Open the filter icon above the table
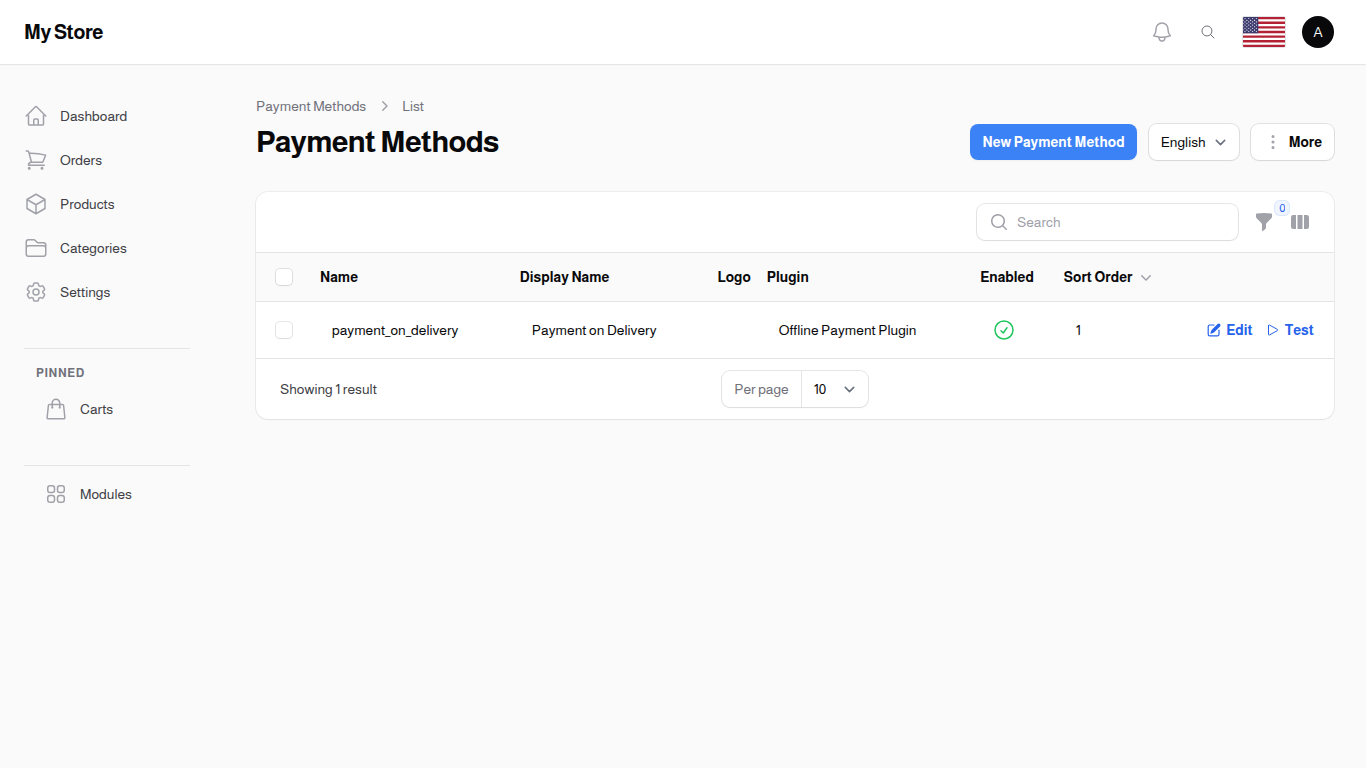Screen dimensions: 1366x768 [x=1264, y=222]
